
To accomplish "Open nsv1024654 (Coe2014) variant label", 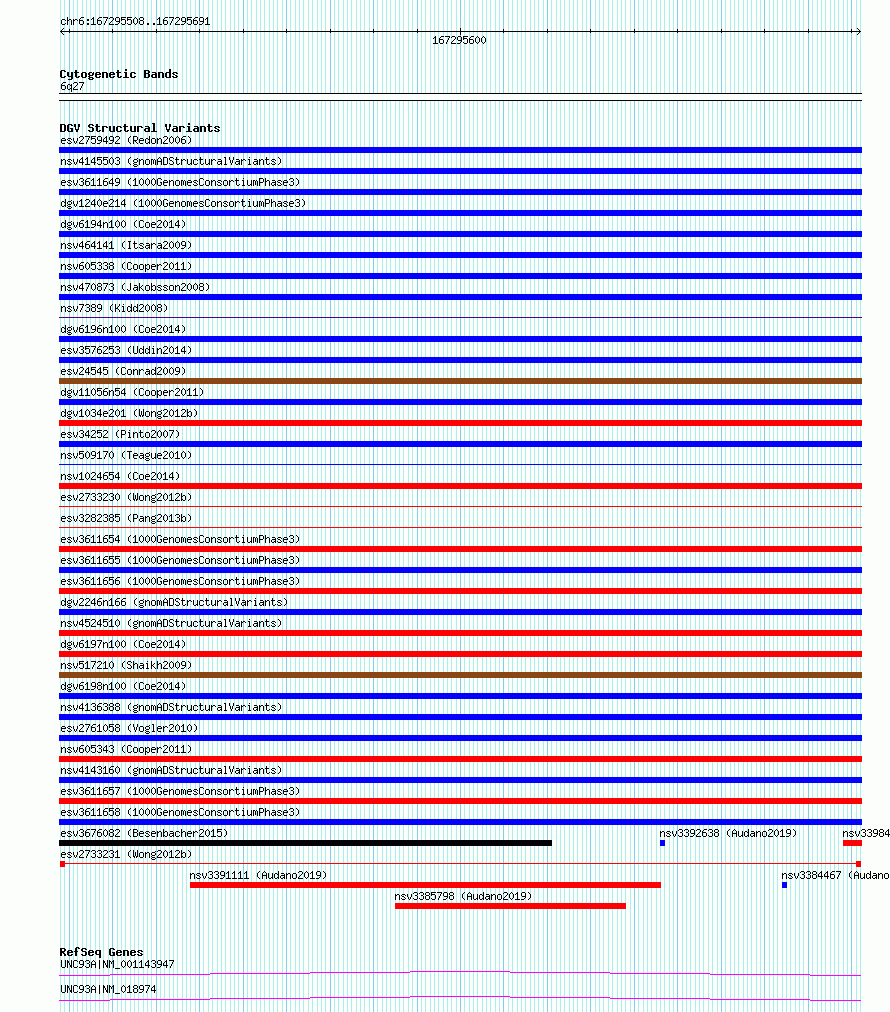I will click(x=120, y=476).
